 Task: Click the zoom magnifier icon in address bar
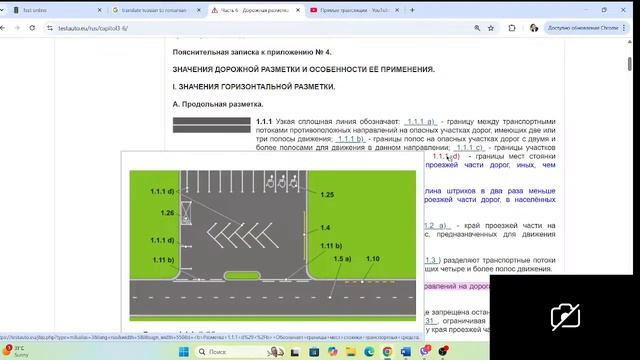pos(477,28)
